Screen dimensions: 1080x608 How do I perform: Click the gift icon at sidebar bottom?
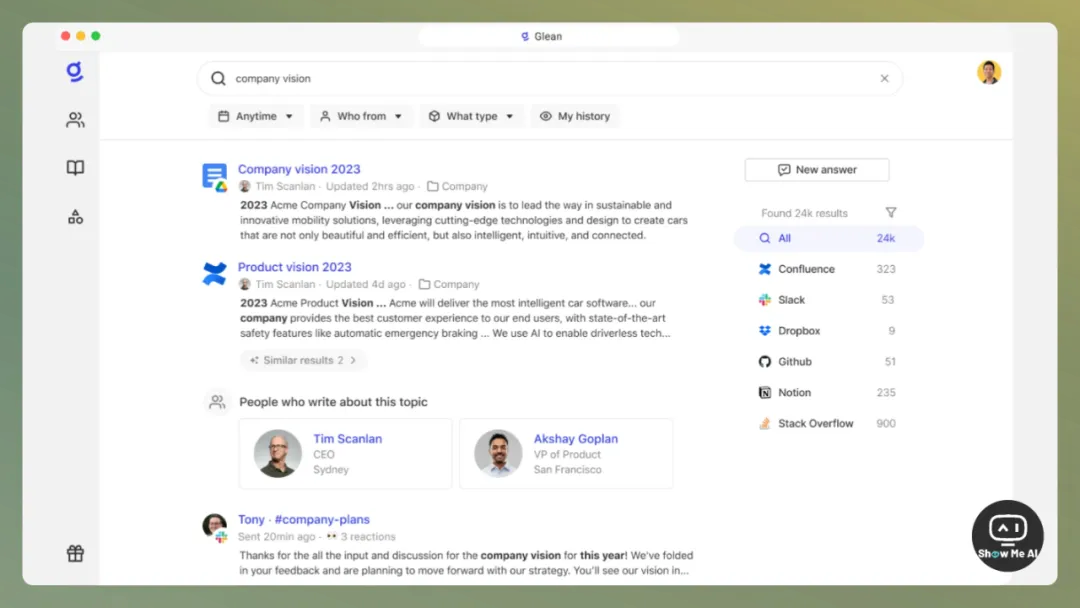(x=75, y=553)
